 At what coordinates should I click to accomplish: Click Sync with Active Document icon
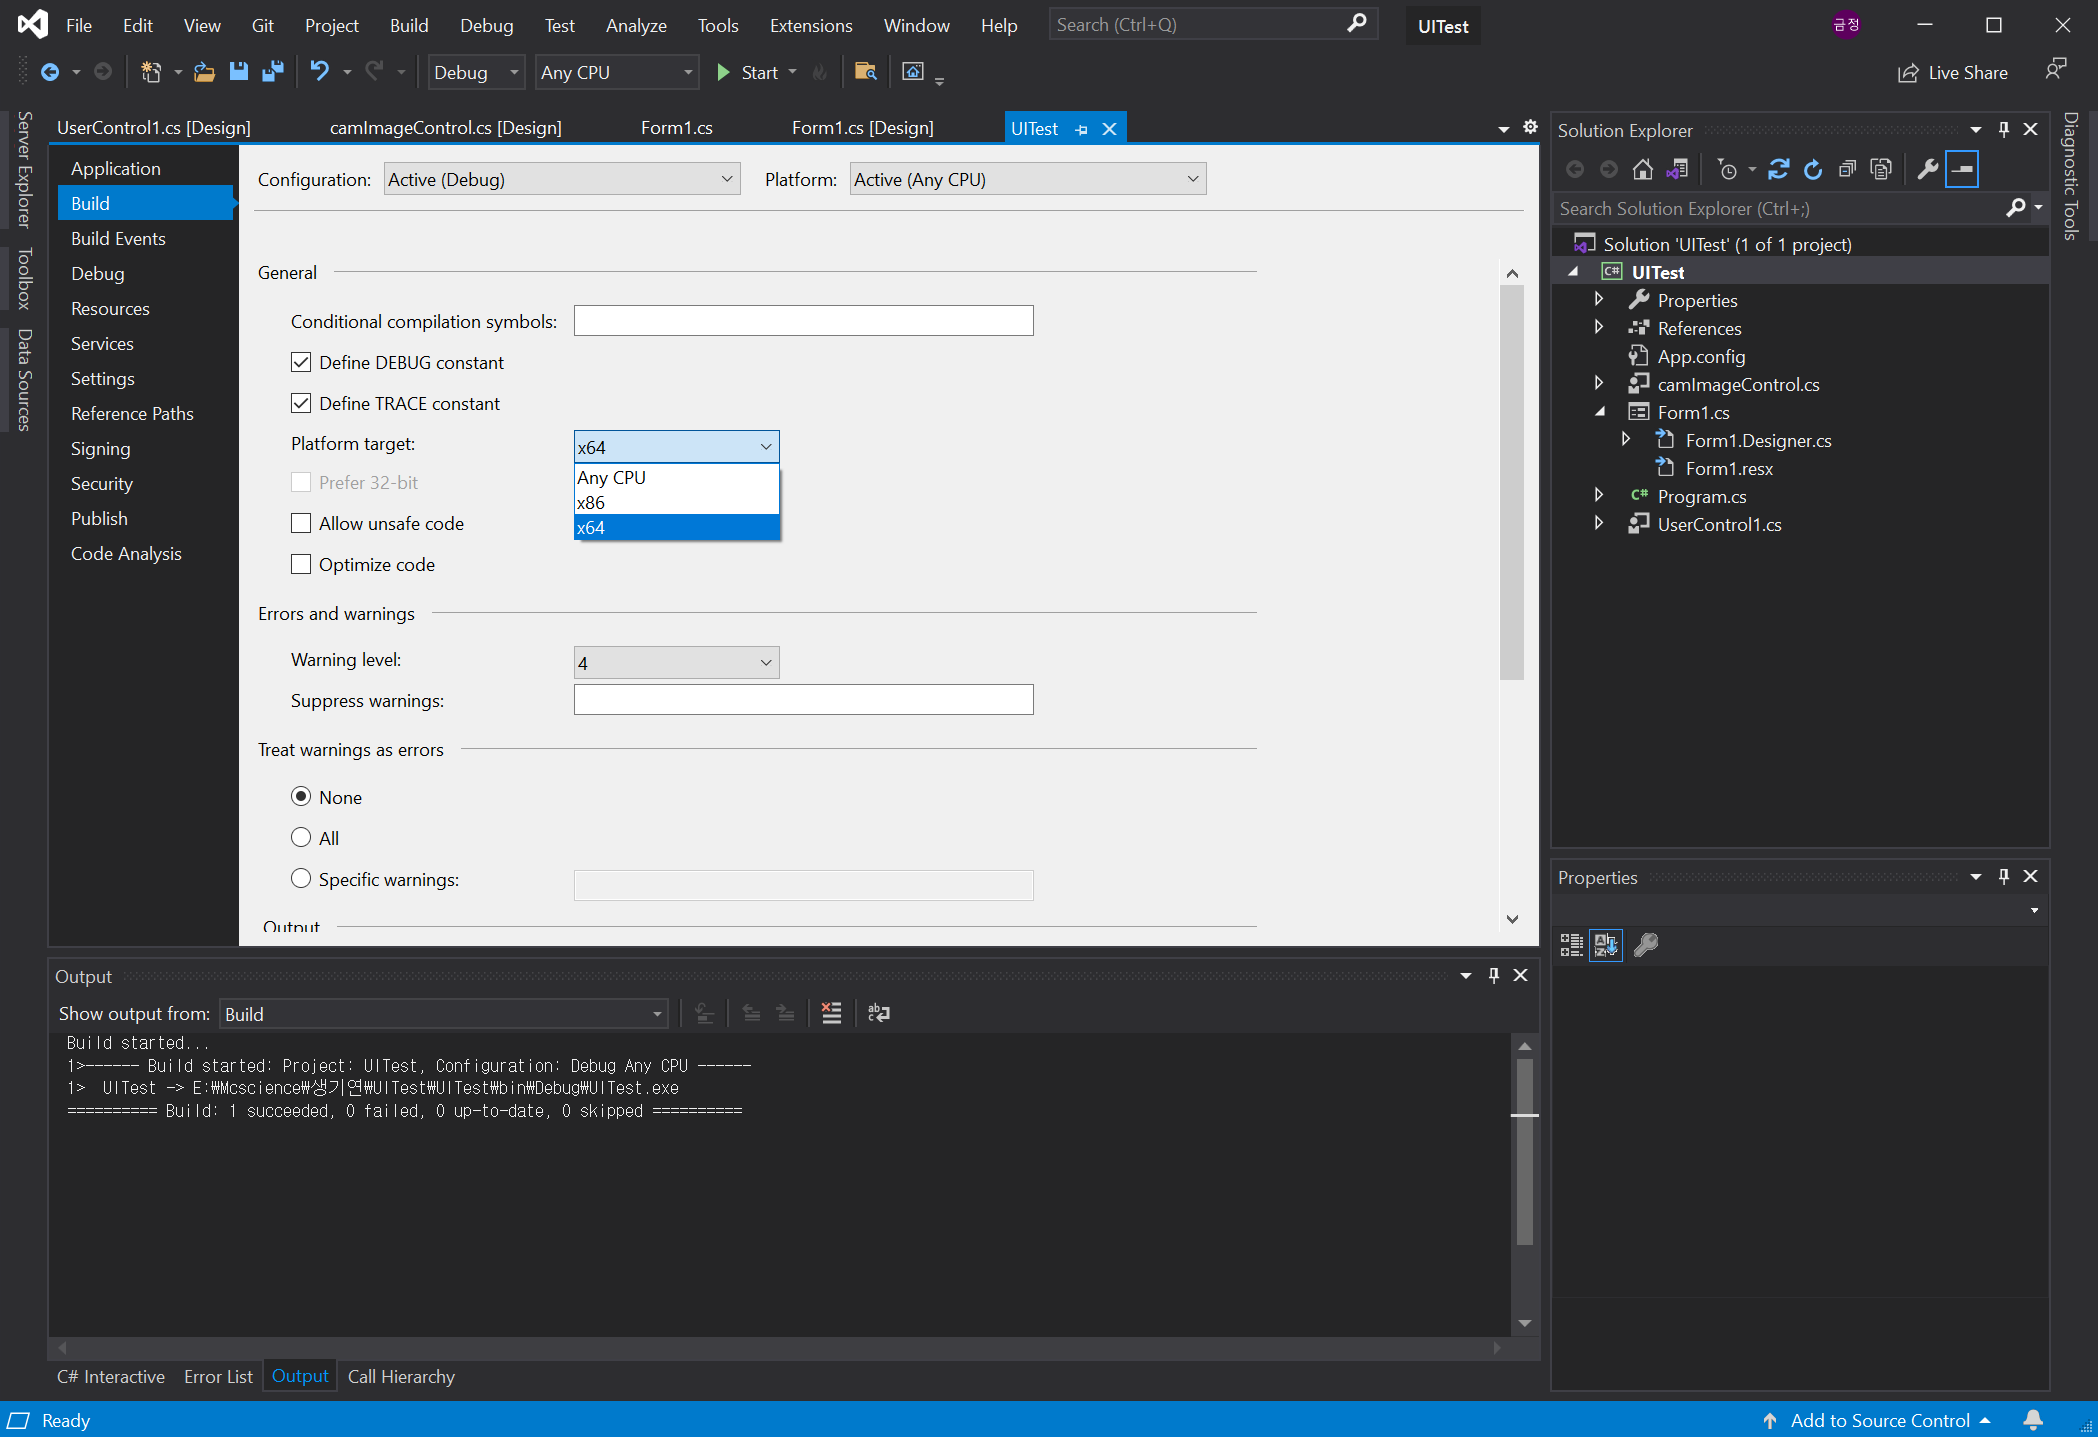[x=1779, y=169]
